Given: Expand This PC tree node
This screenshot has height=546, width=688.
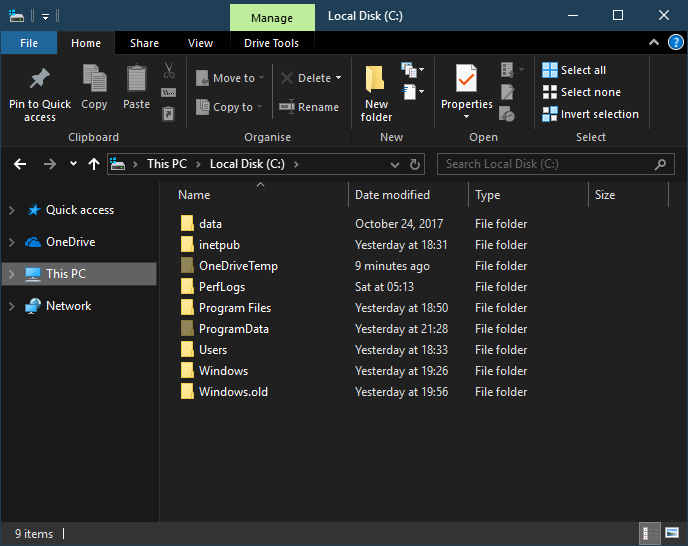Looking at the screenshot, I should coord(12,274).
